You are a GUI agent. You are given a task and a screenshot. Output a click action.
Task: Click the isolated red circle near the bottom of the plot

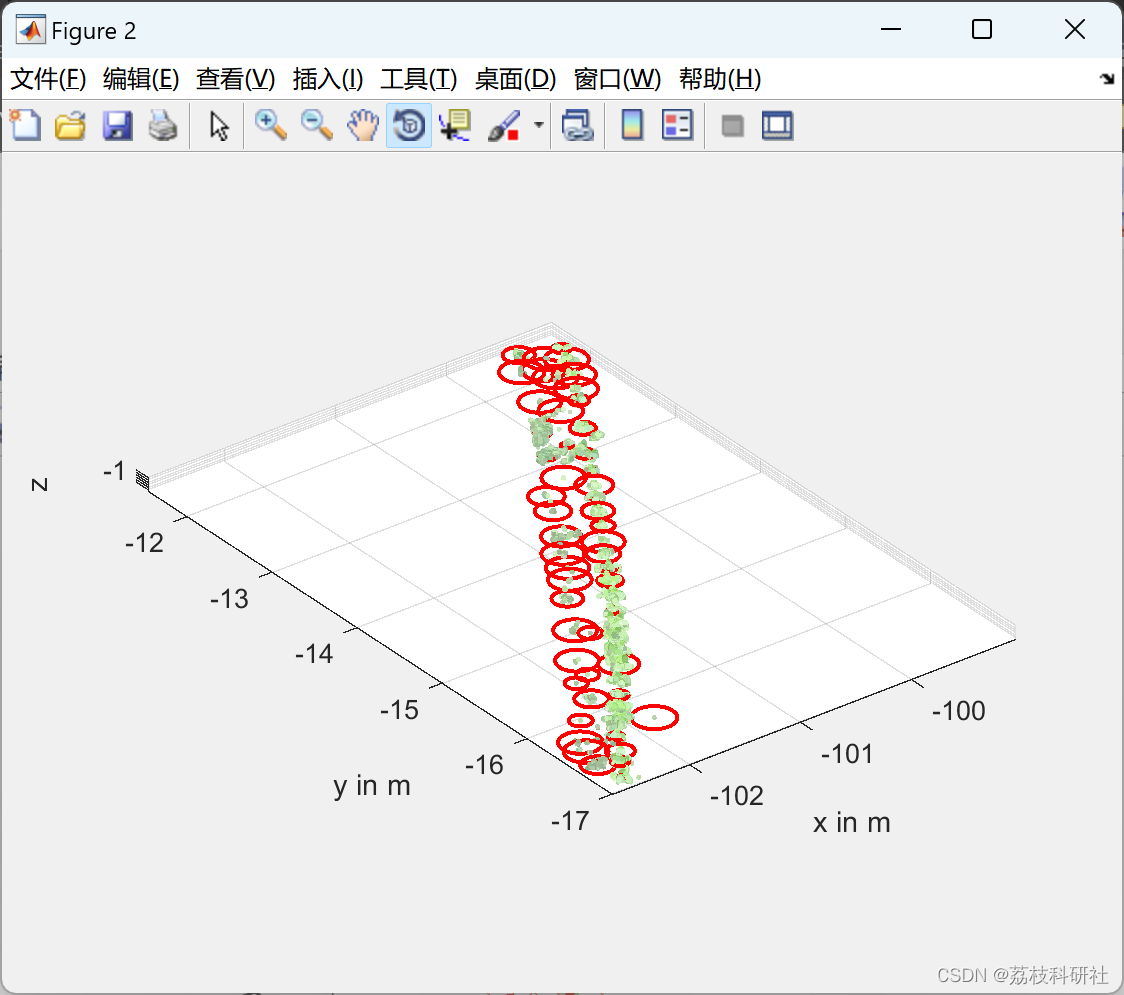655,717
